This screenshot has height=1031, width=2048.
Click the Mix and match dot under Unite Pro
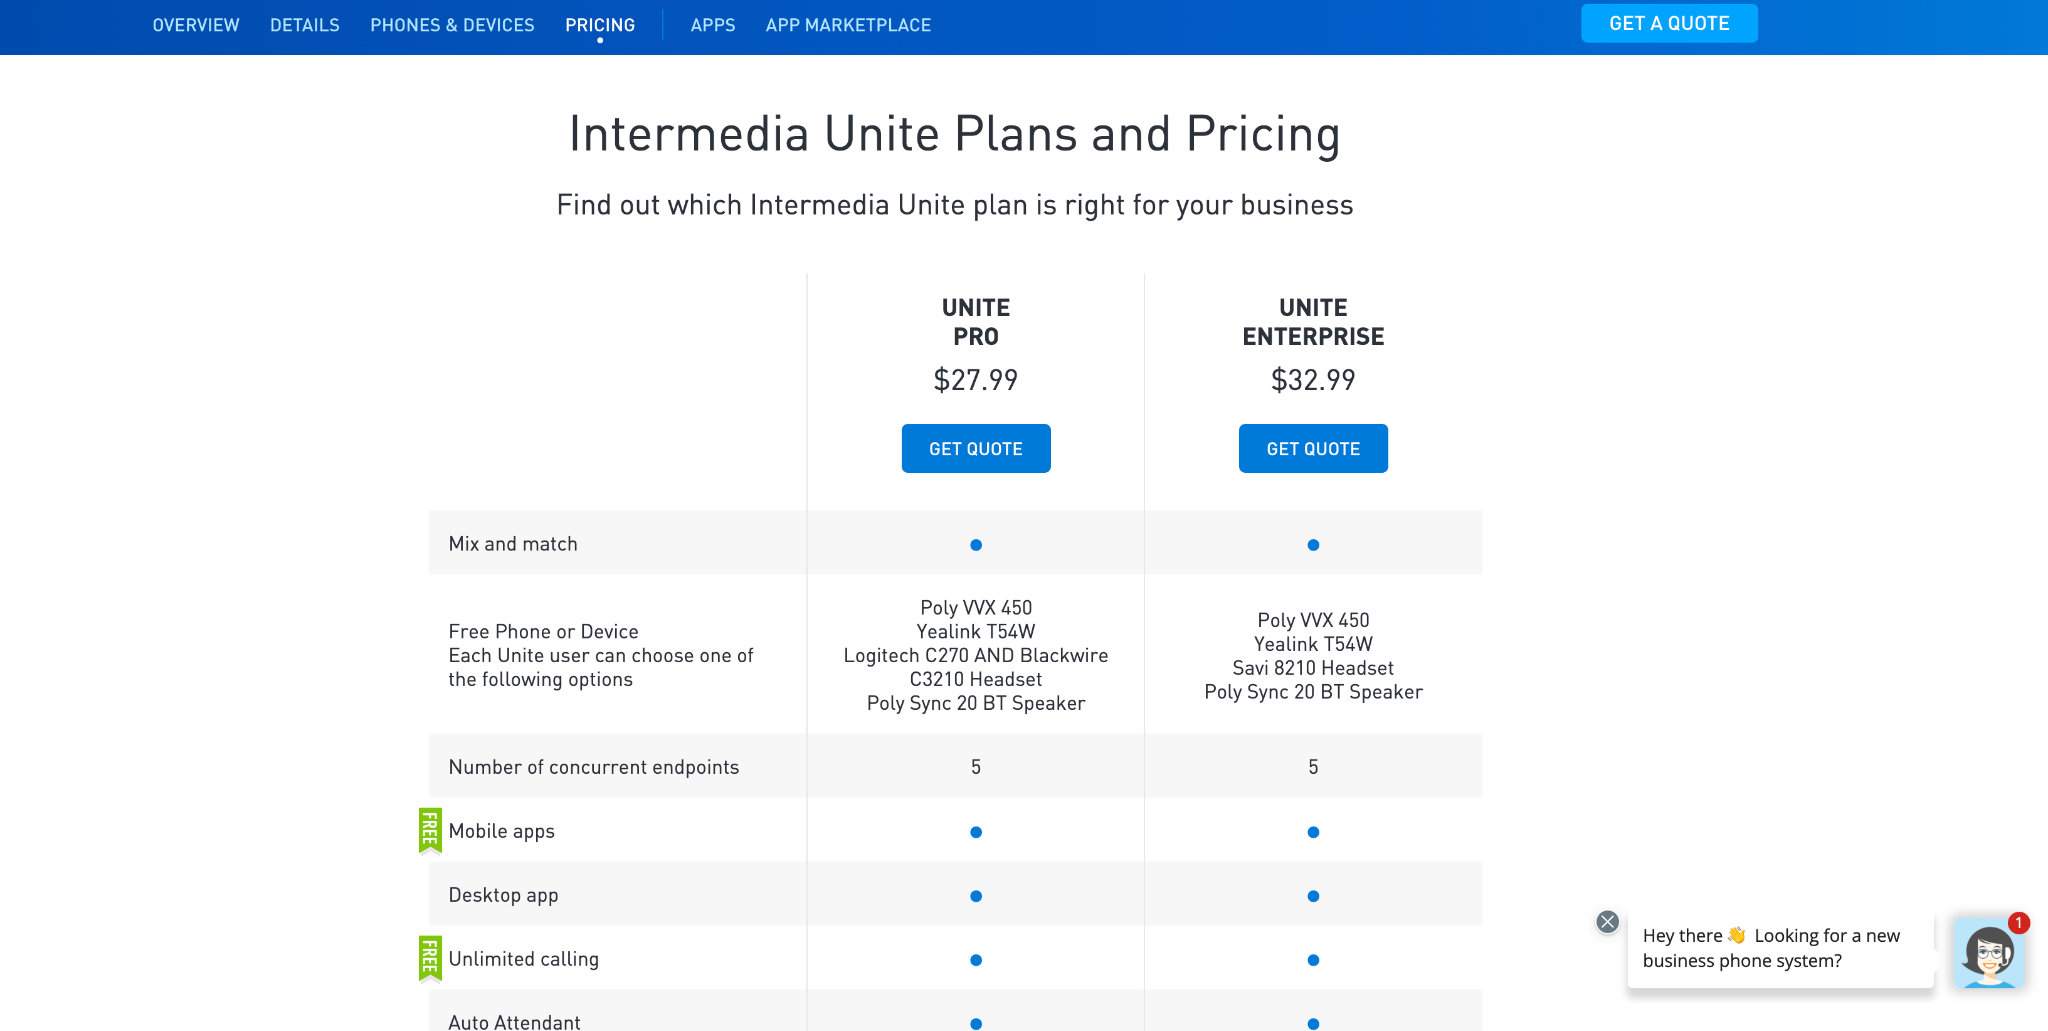(x=976, y=545)
